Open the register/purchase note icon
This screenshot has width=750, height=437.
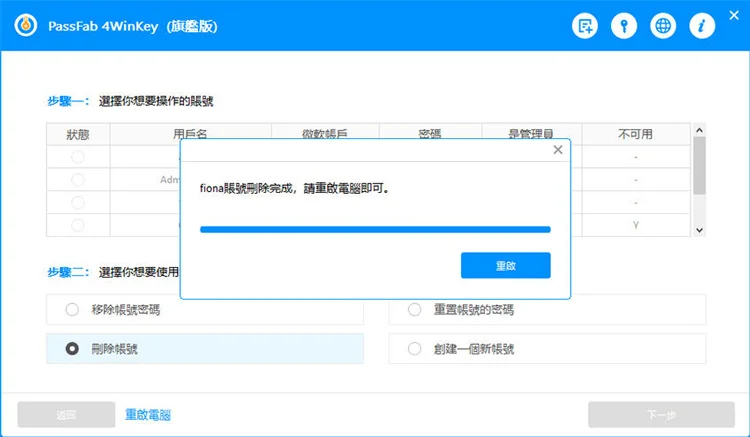(x=585, y=26)
